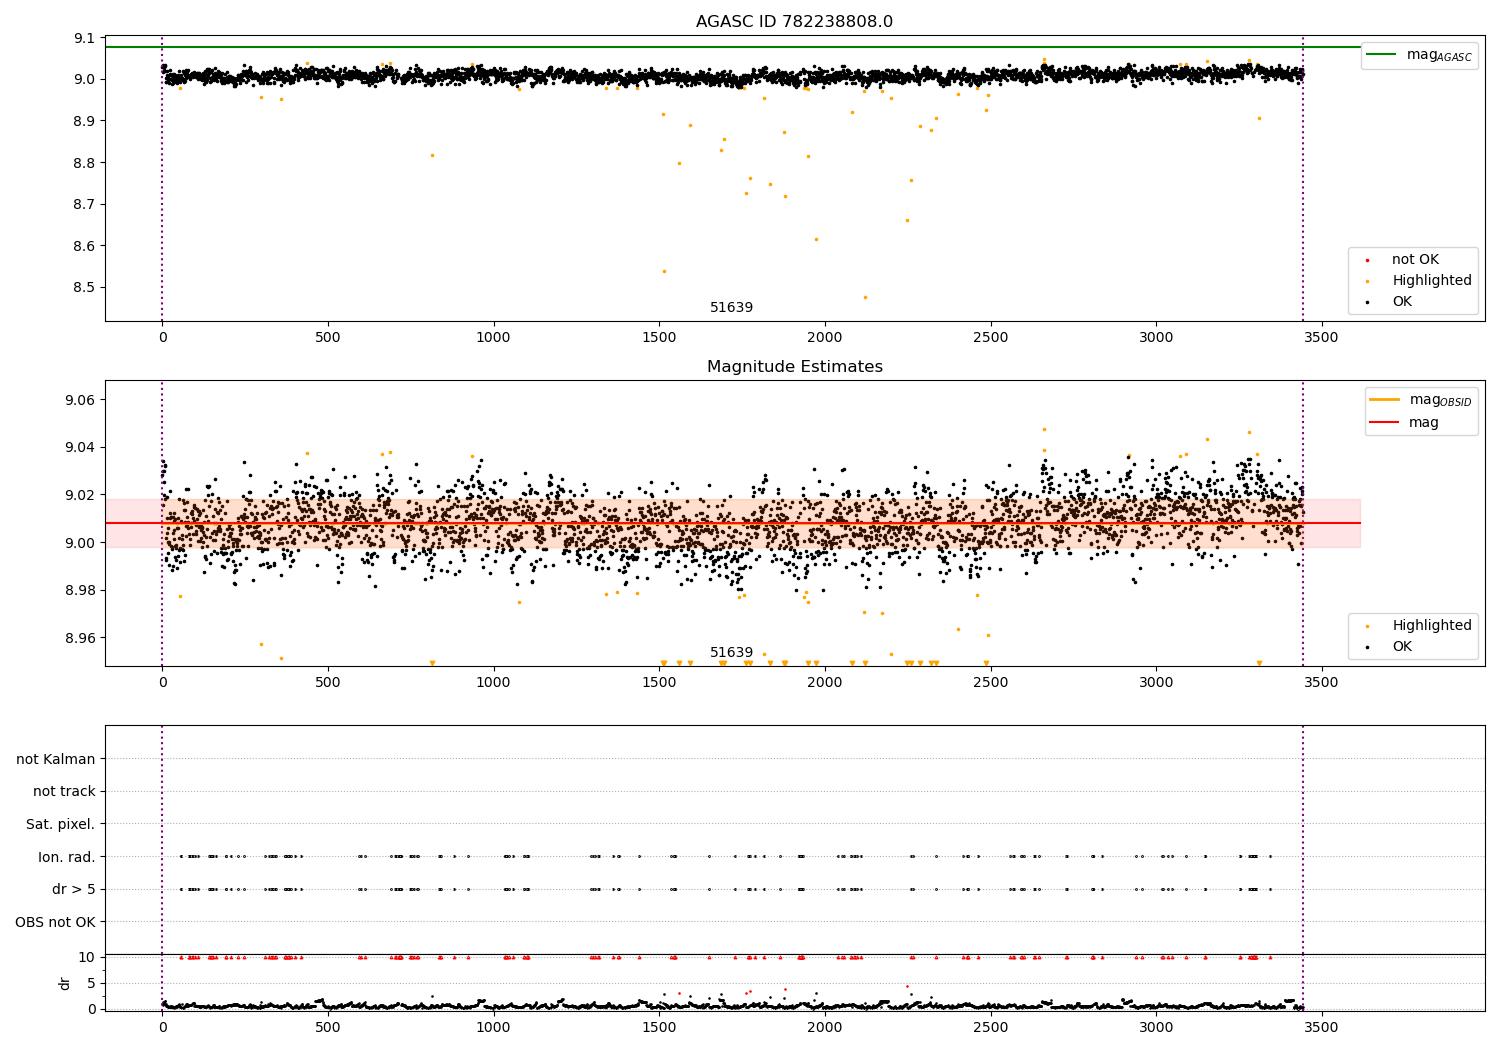This screenshot has width=1500, height=1050.
Task: Click the 10 tick on the dr axis
Action: 86,958
